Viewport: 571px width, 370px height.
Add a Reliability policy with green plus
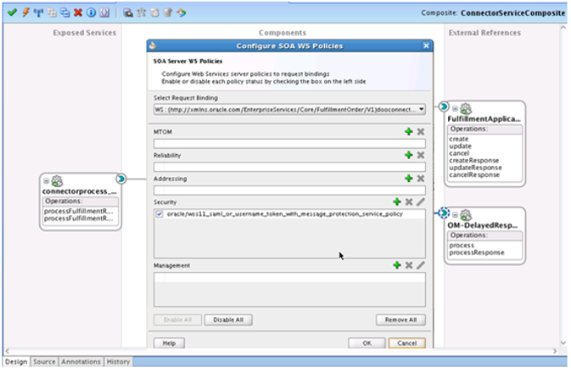point(409,155)
